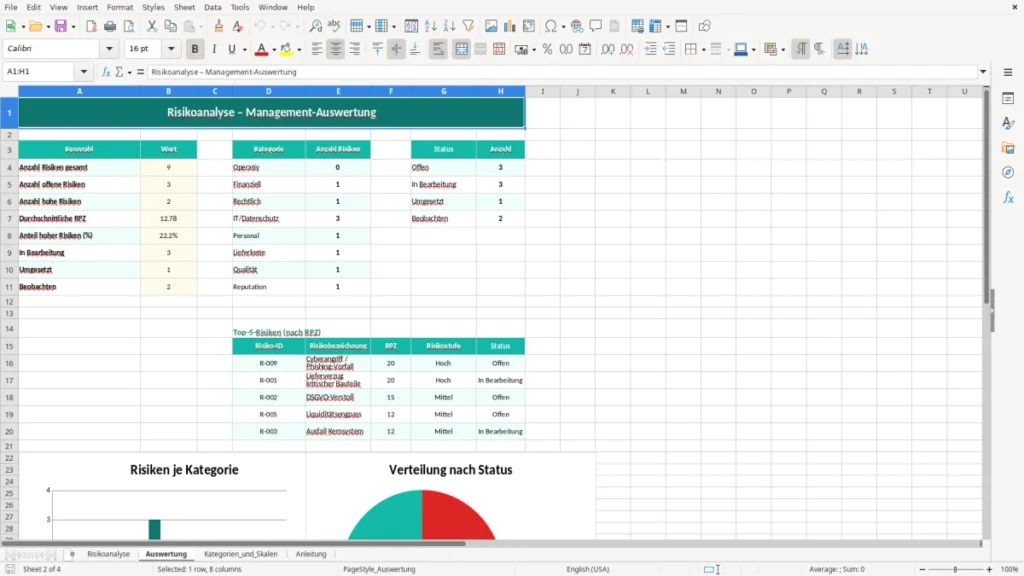1024x576 pixels.
Task: Run the spelling check icon
Action: 334,26
